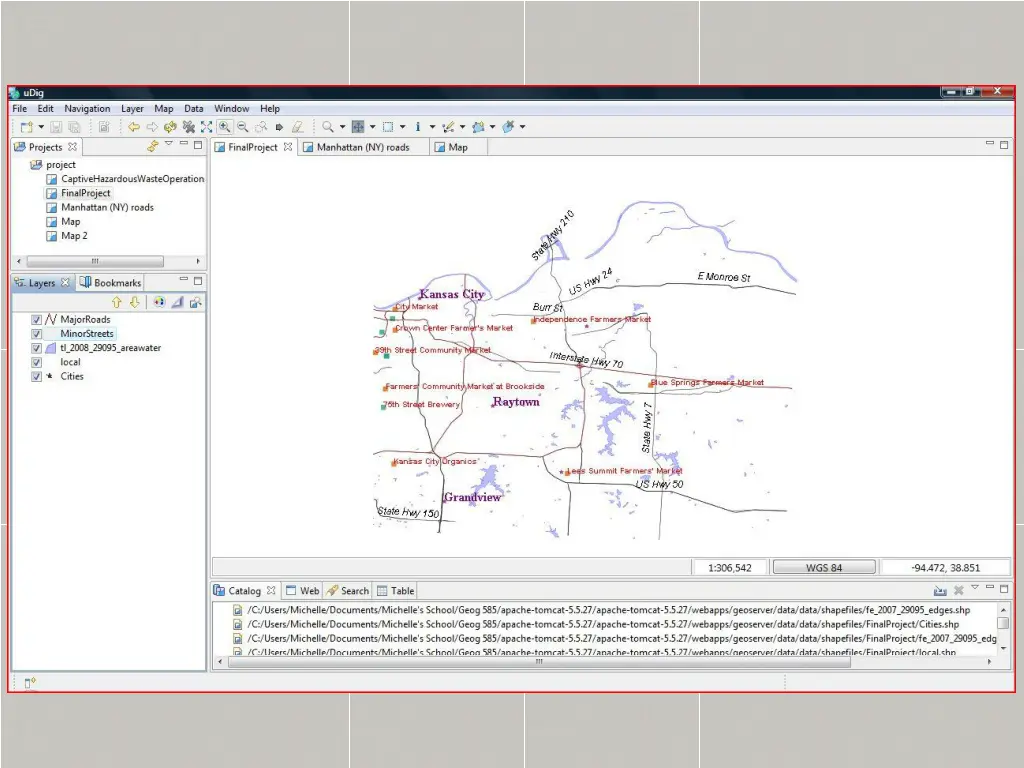Open Zoom tool dropdown arrow

click(342, 127)
